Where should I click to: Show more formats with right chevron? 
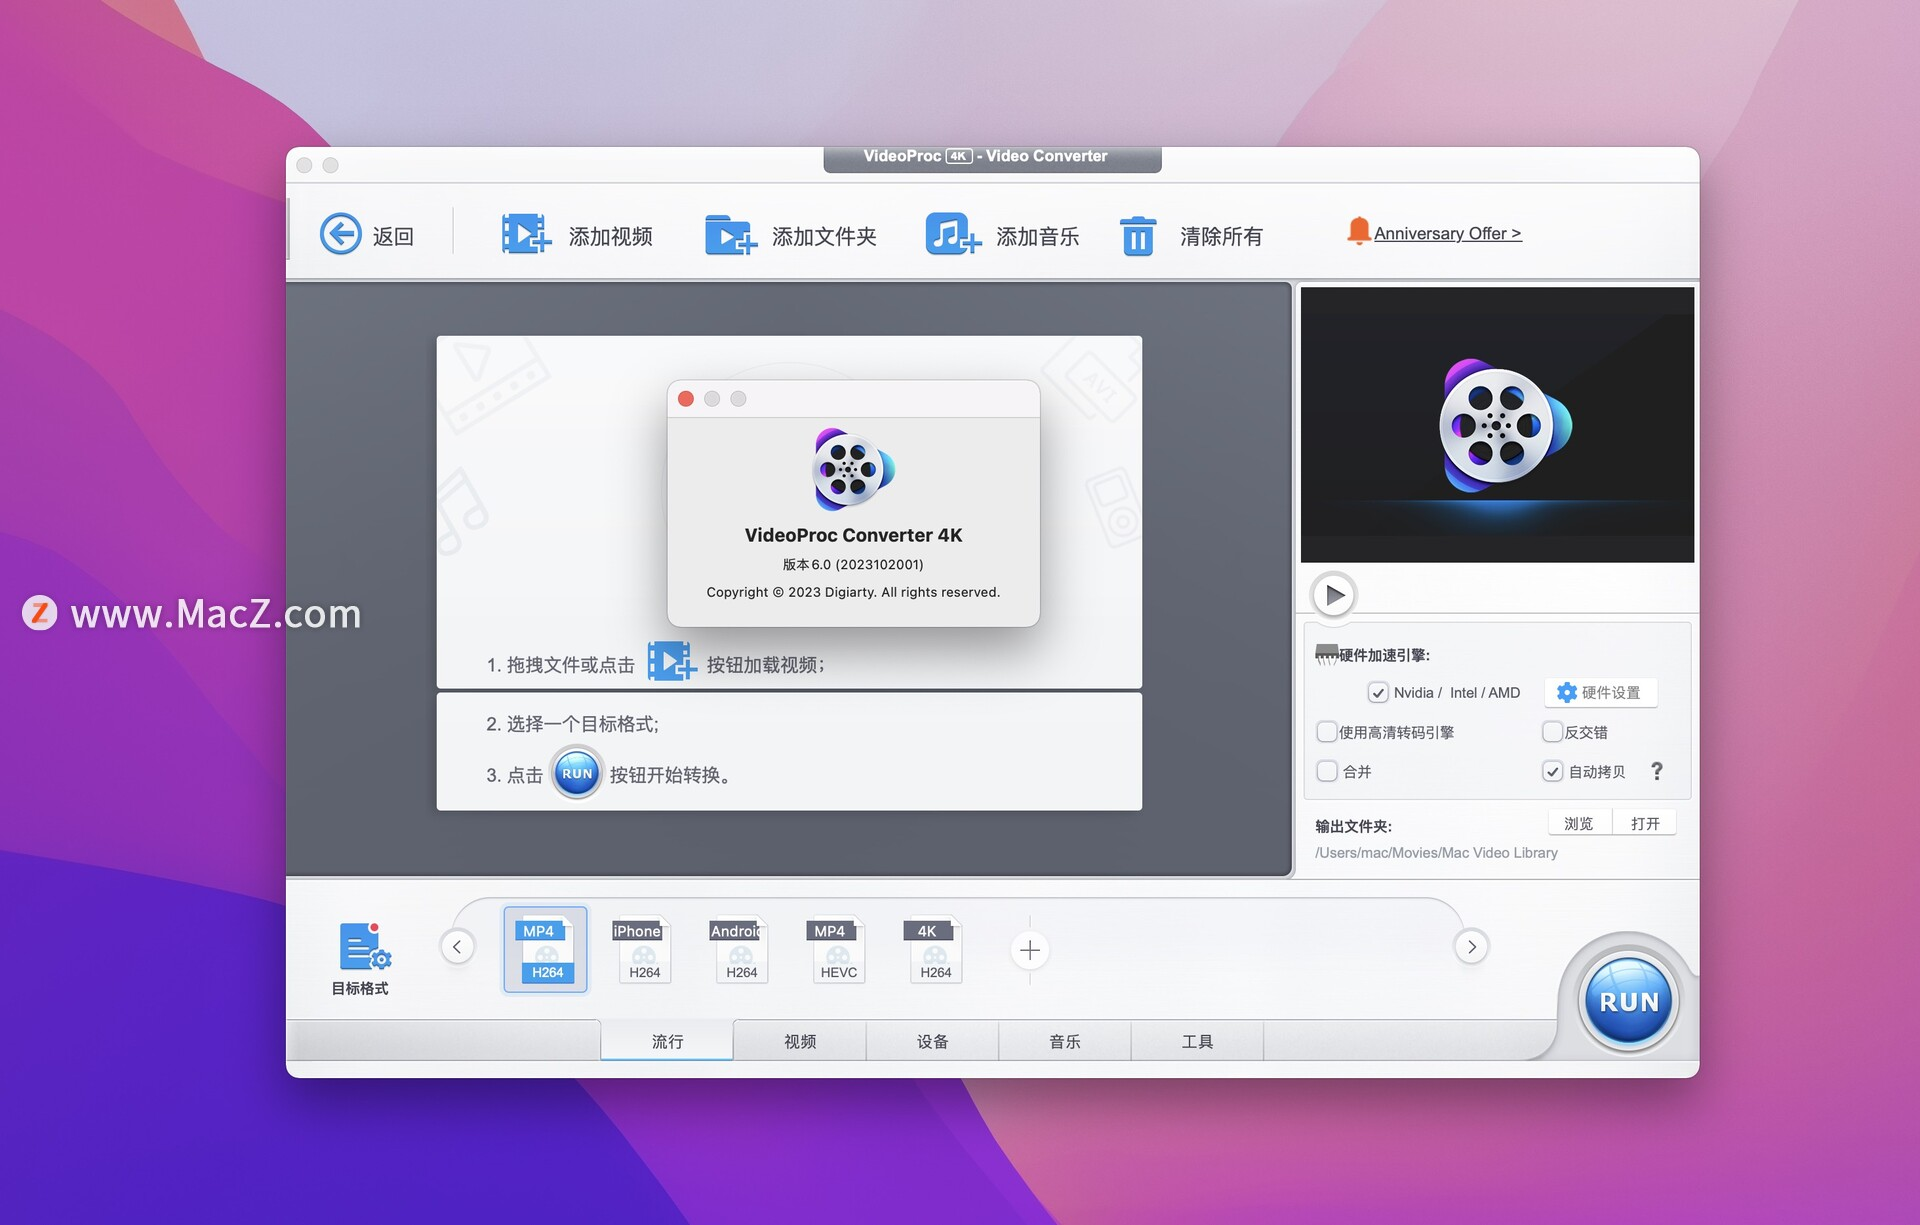1472,946
